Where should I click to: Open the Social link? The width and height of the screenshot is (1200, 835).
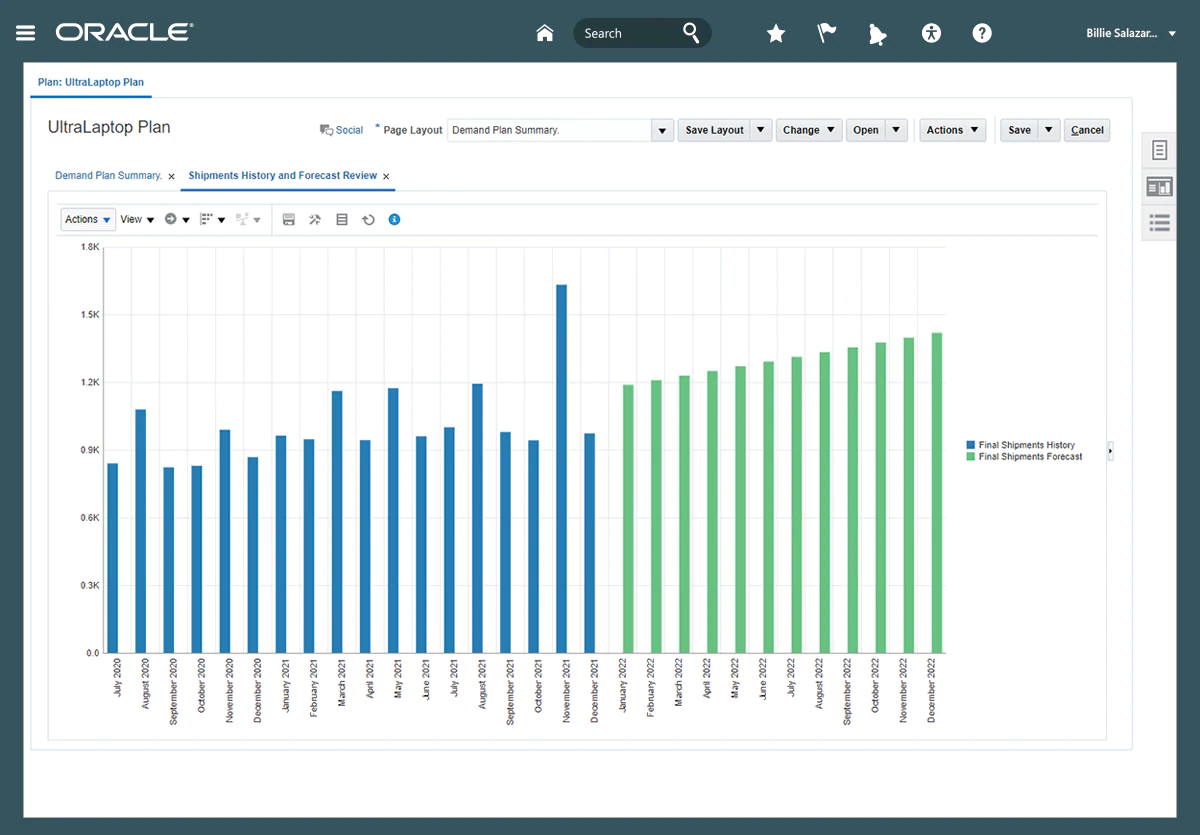coord(342,130)
